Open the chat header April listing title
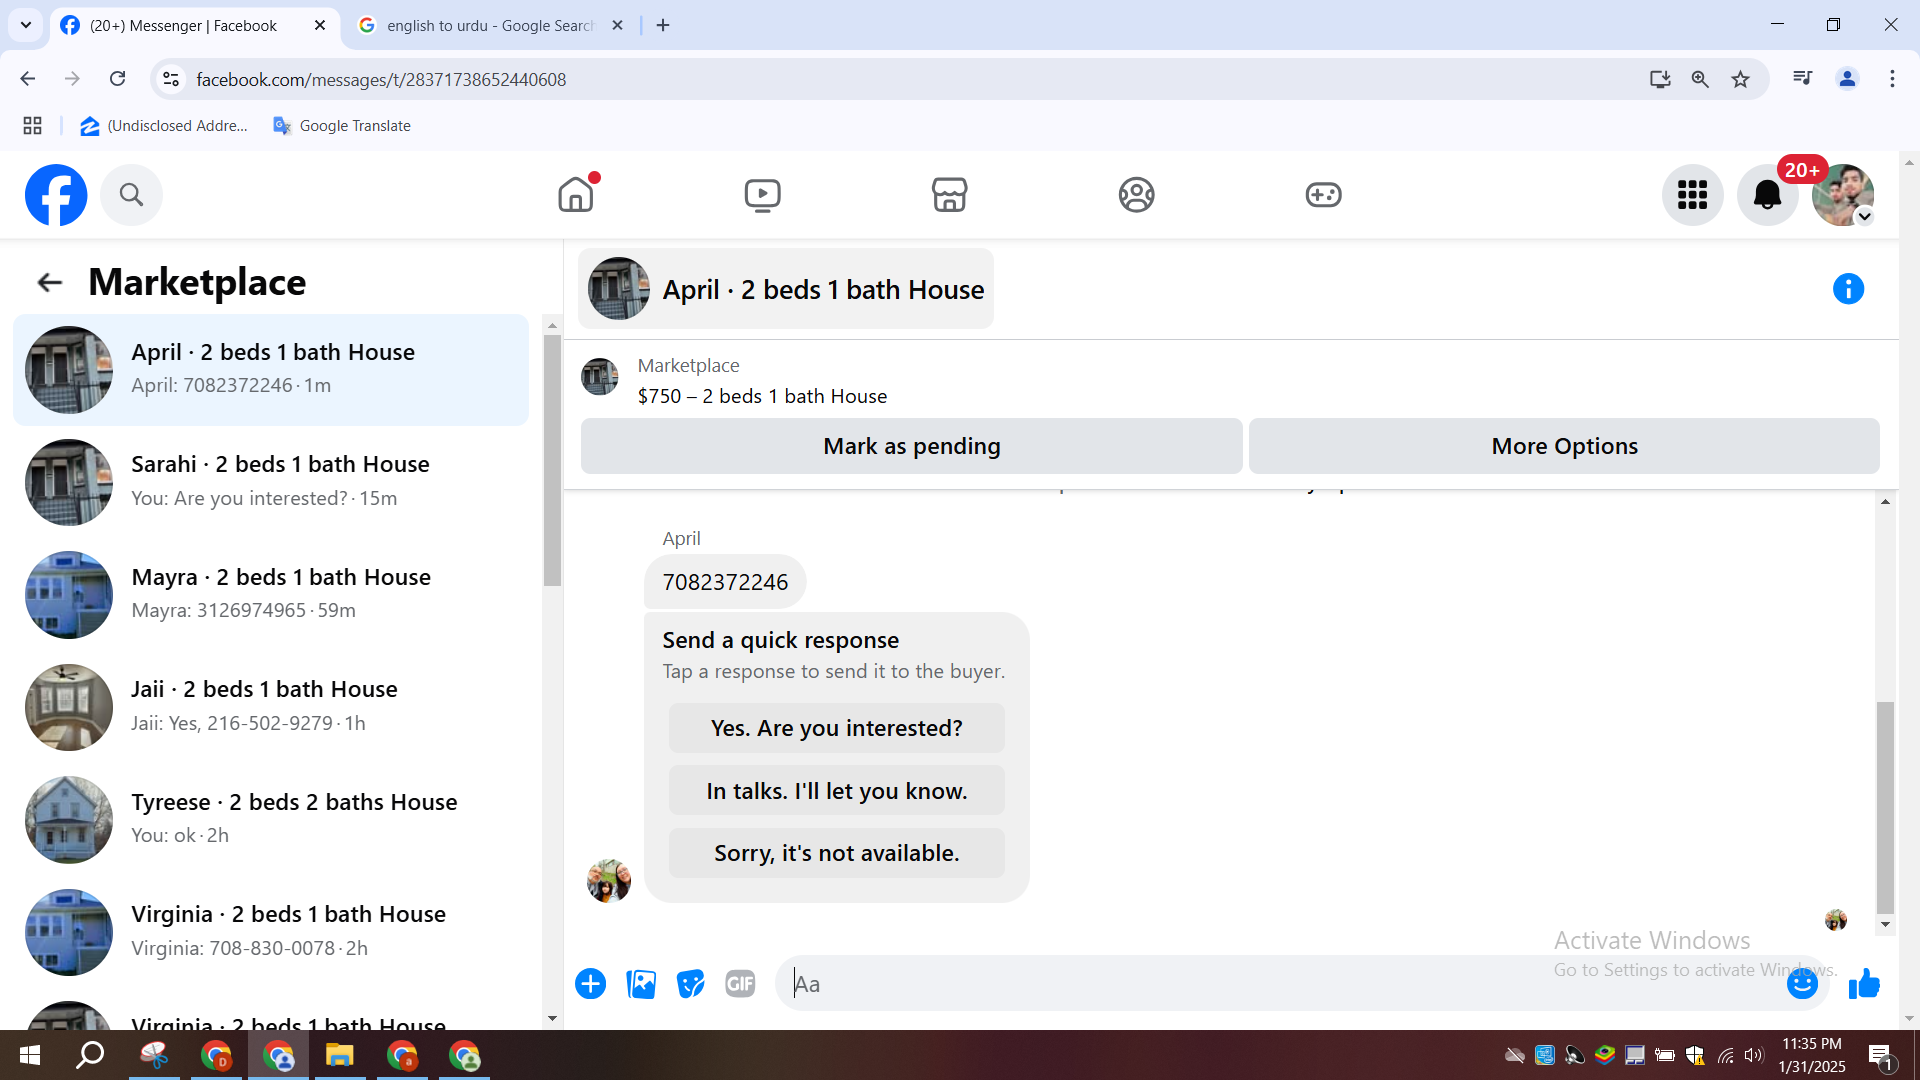 786,289
